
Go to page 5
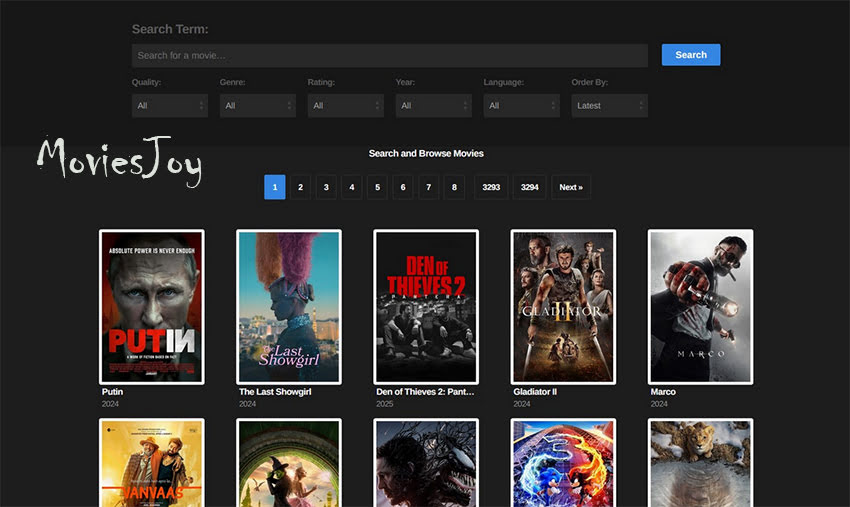click(x=377, y=187)
